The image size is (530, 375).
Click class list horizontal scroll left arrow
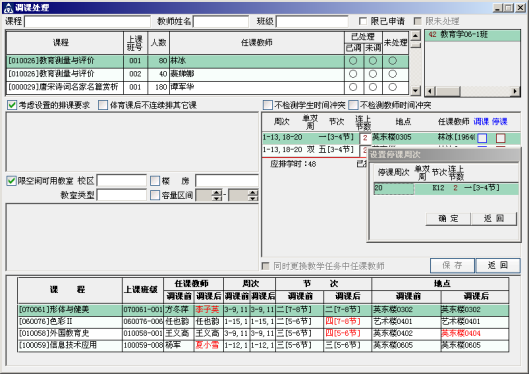click(x=430, y=91)
